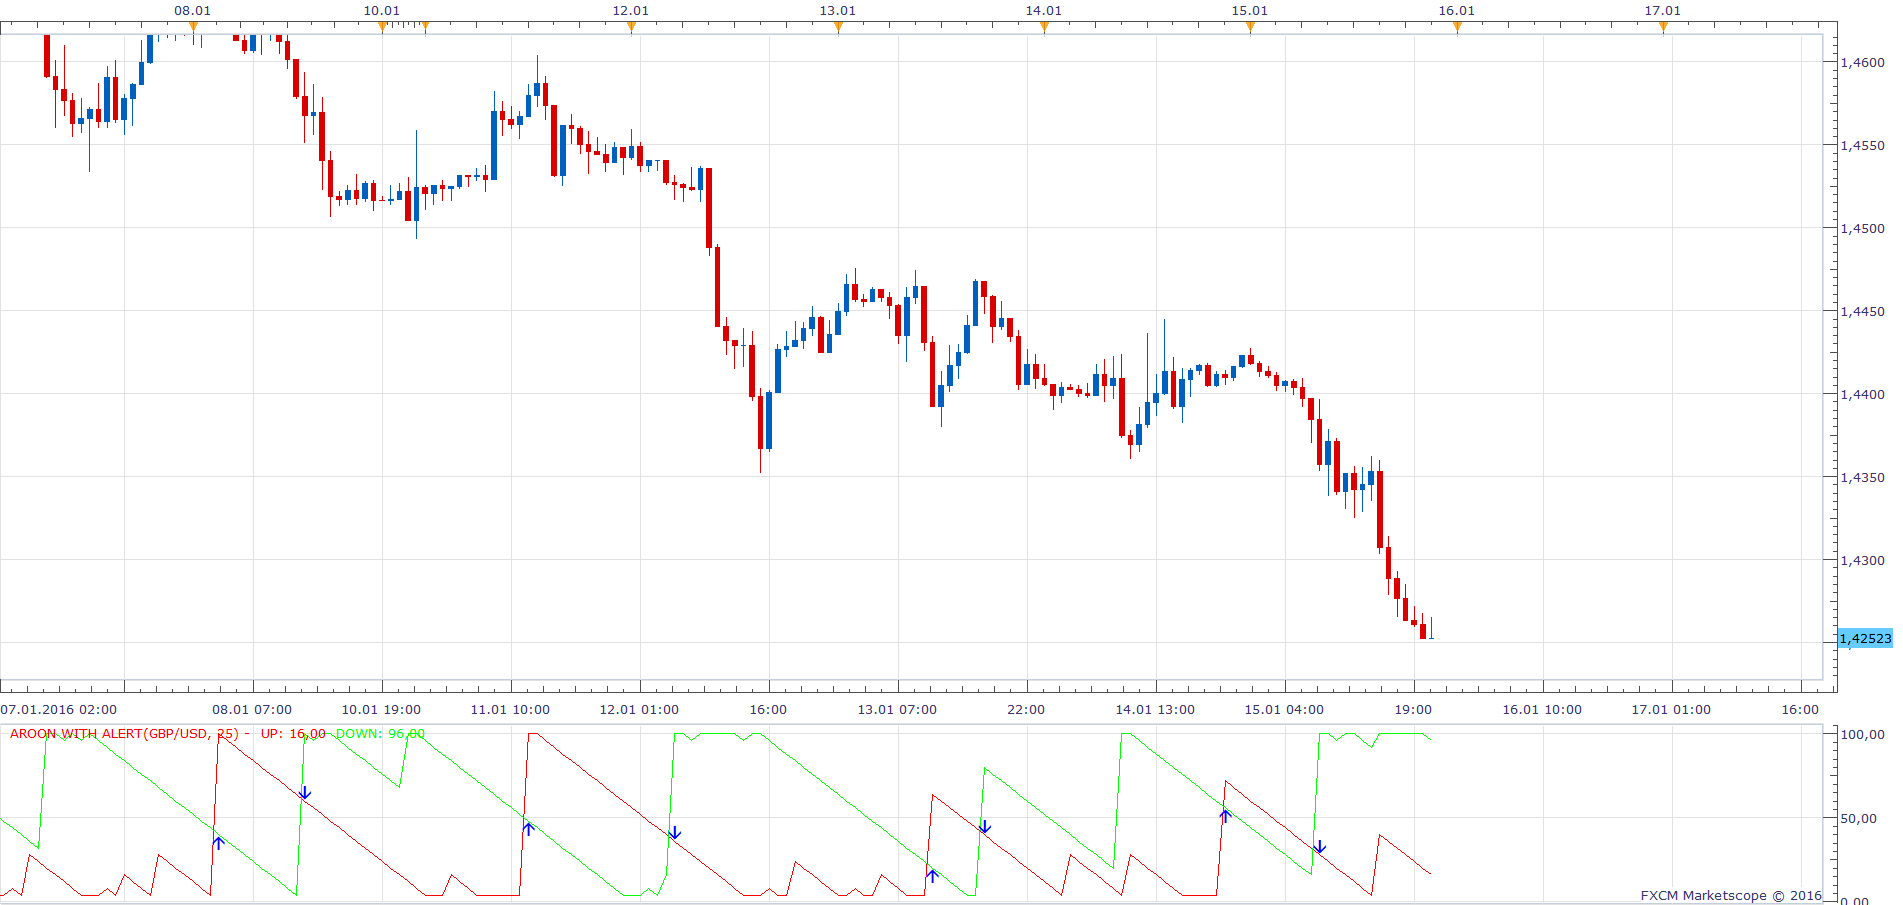Click the orange marker under 17.01 date
Screen dimensions: 1903x905
1663,27
